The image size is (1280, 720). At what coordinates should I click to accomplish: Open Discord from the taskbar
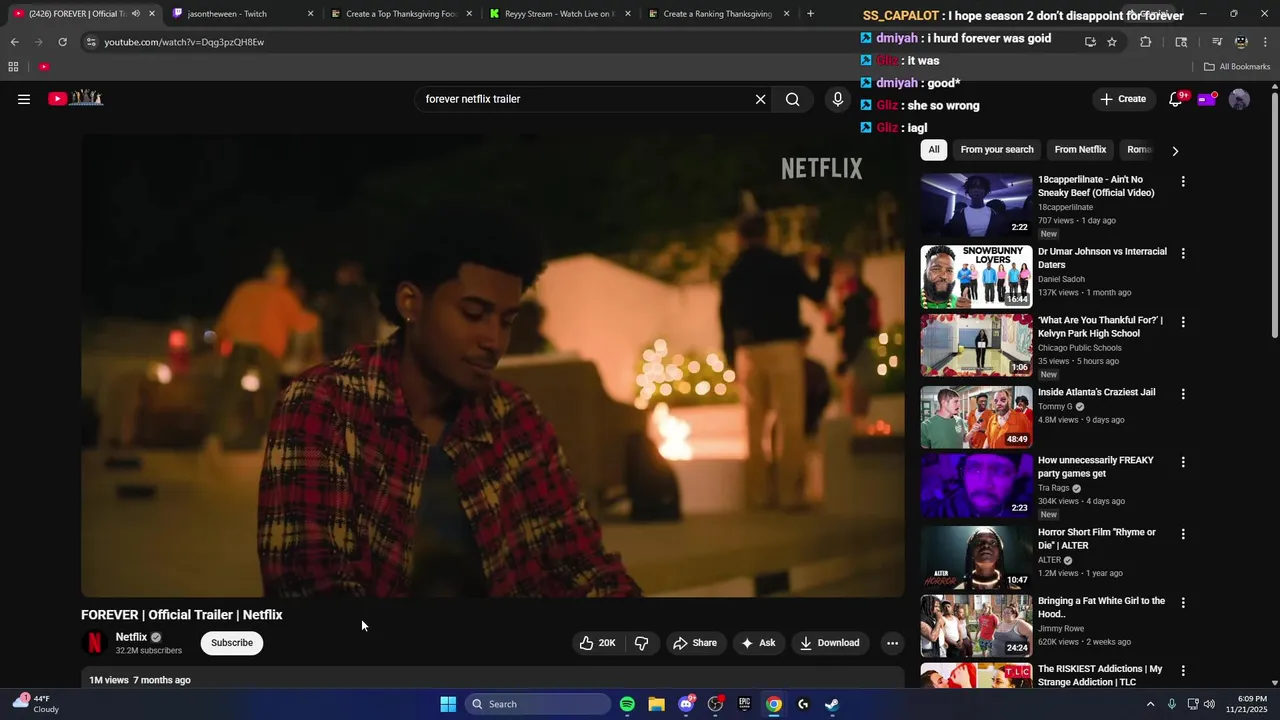coord(686,704)
